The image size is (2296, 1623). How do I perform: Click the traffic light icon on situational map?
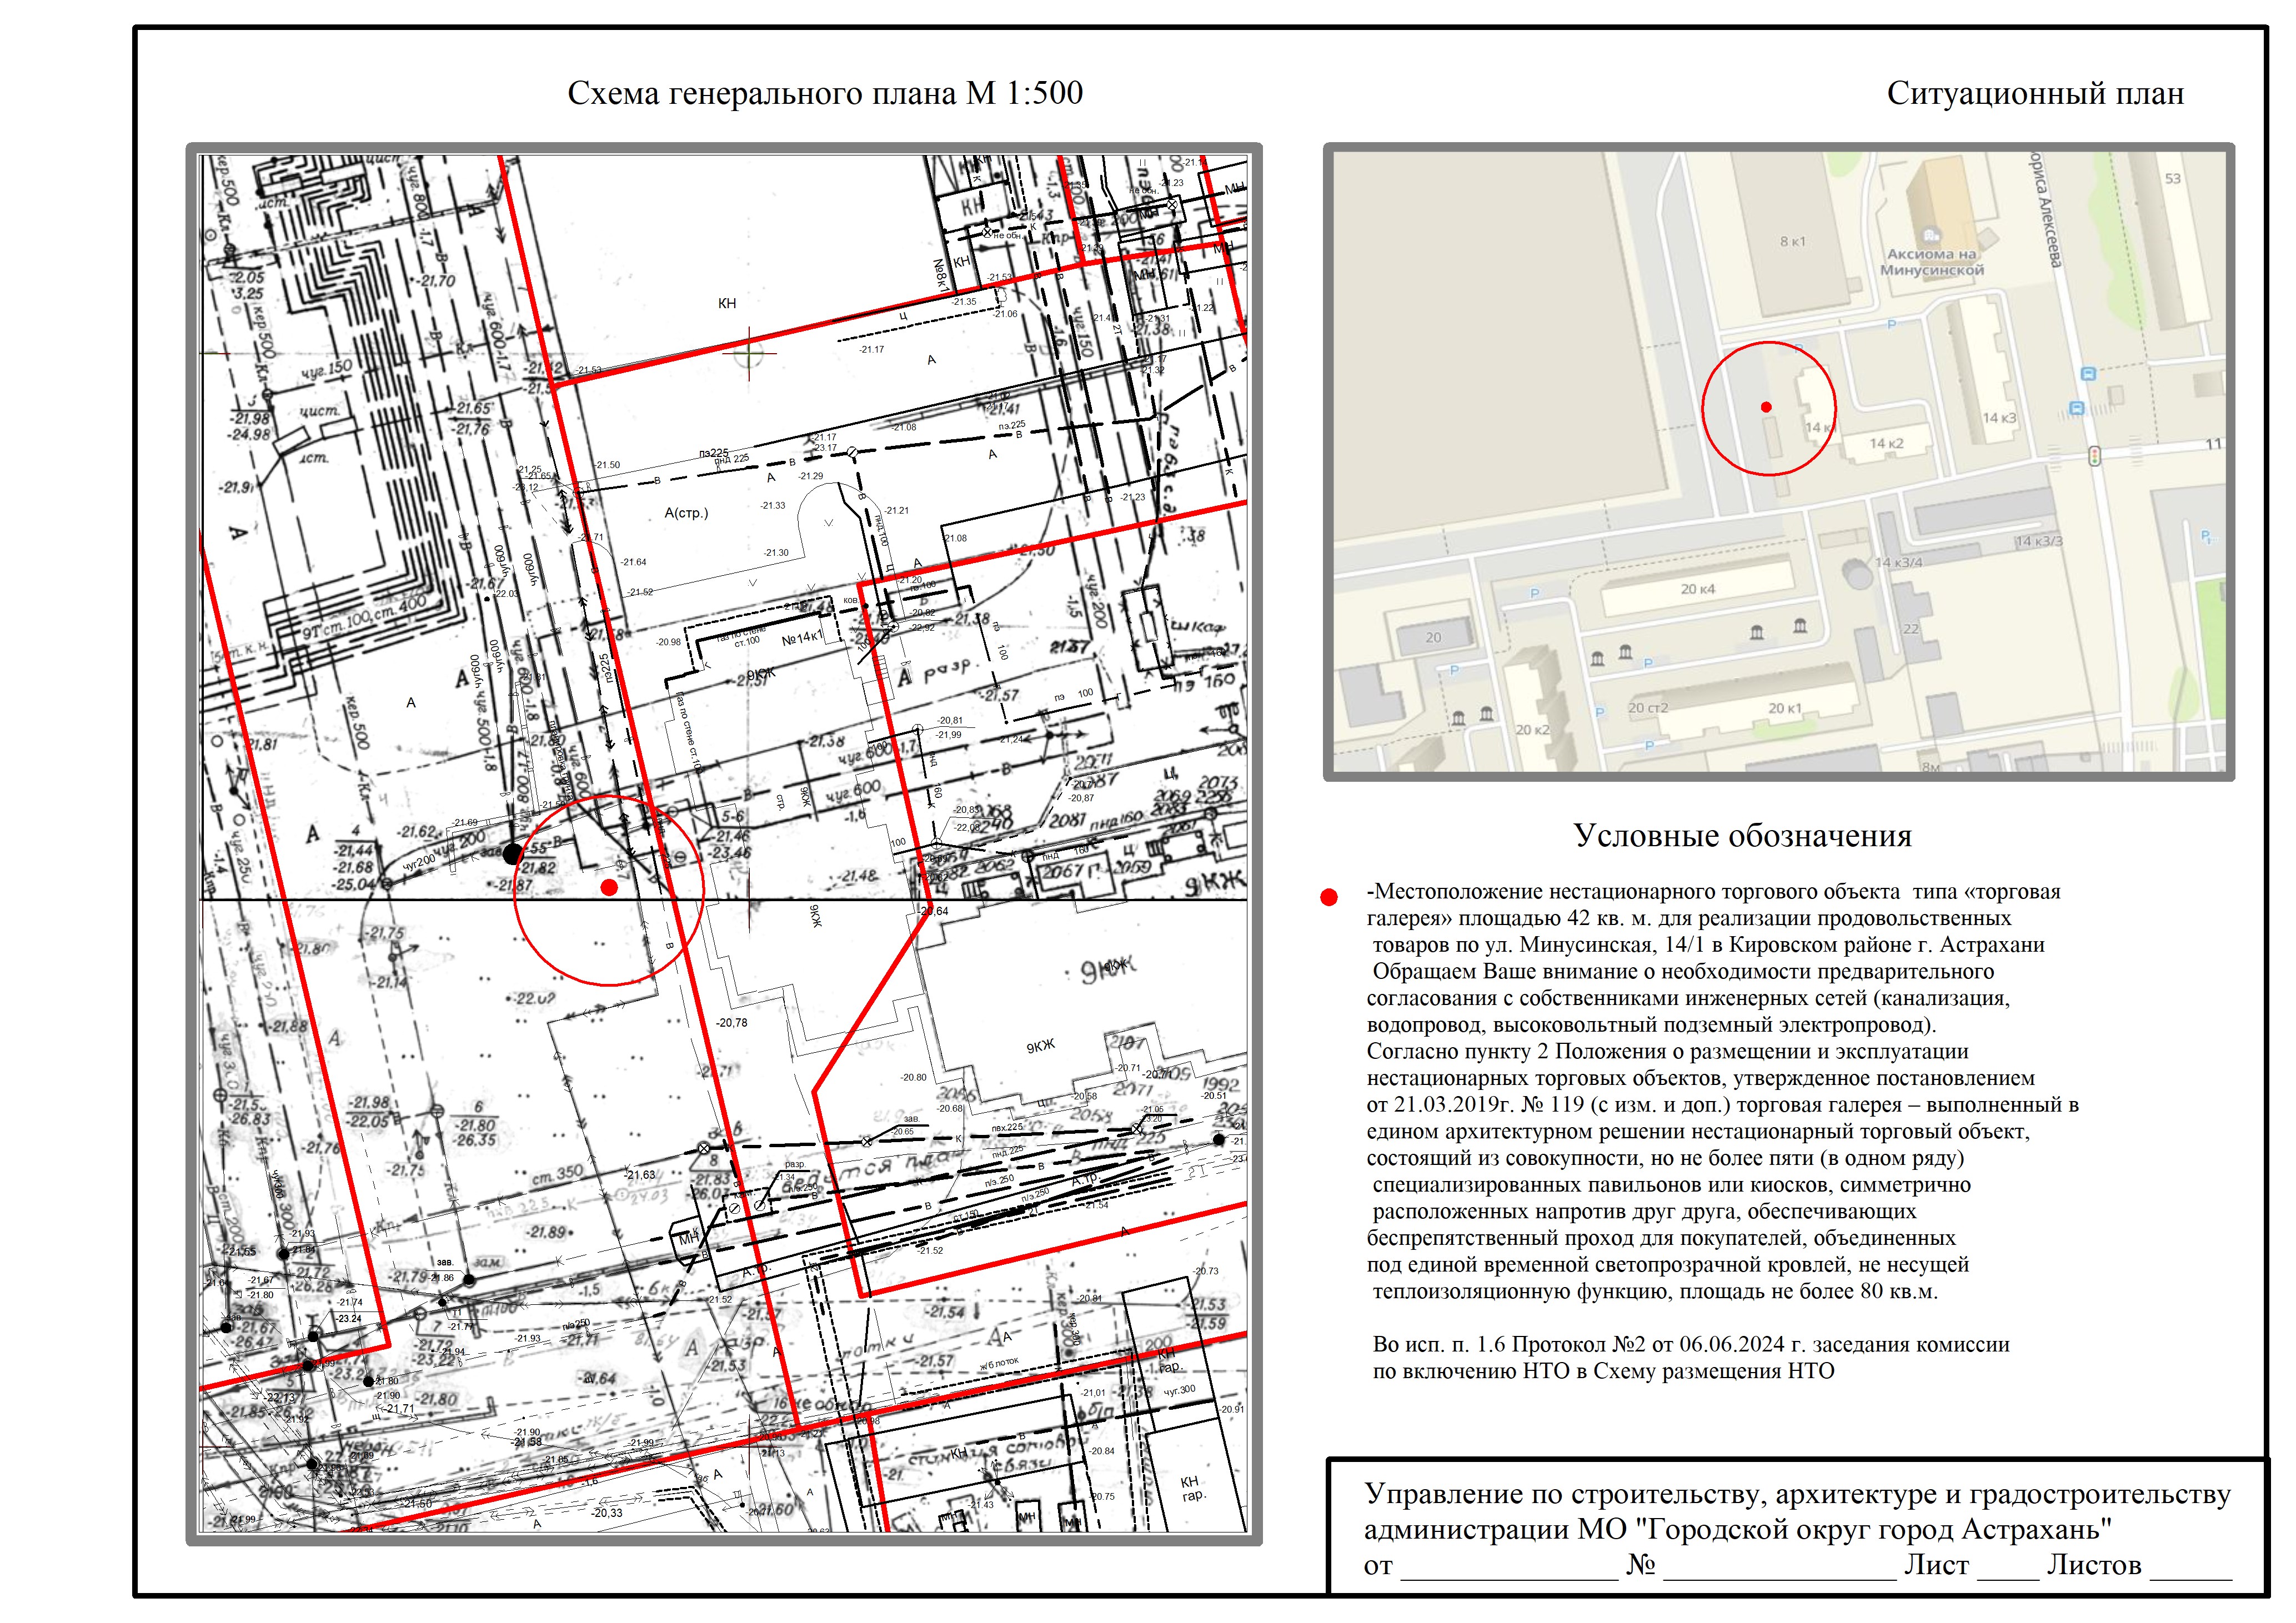[2094, 456]
